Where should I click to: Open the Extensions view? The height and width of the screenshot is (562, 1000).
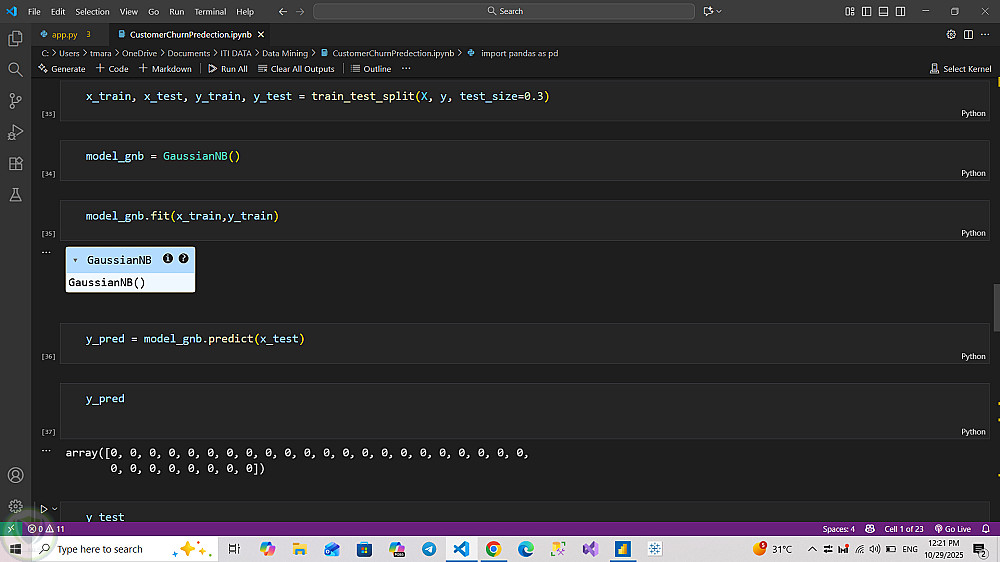pyautogui.click(x=15, y=164)
